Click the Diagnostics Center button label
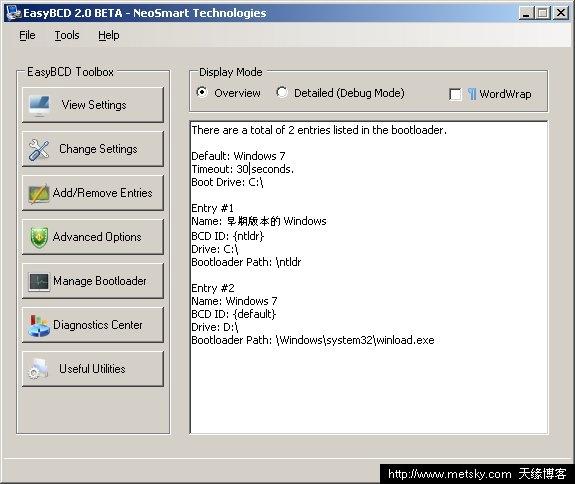 (x=98, y=325)
